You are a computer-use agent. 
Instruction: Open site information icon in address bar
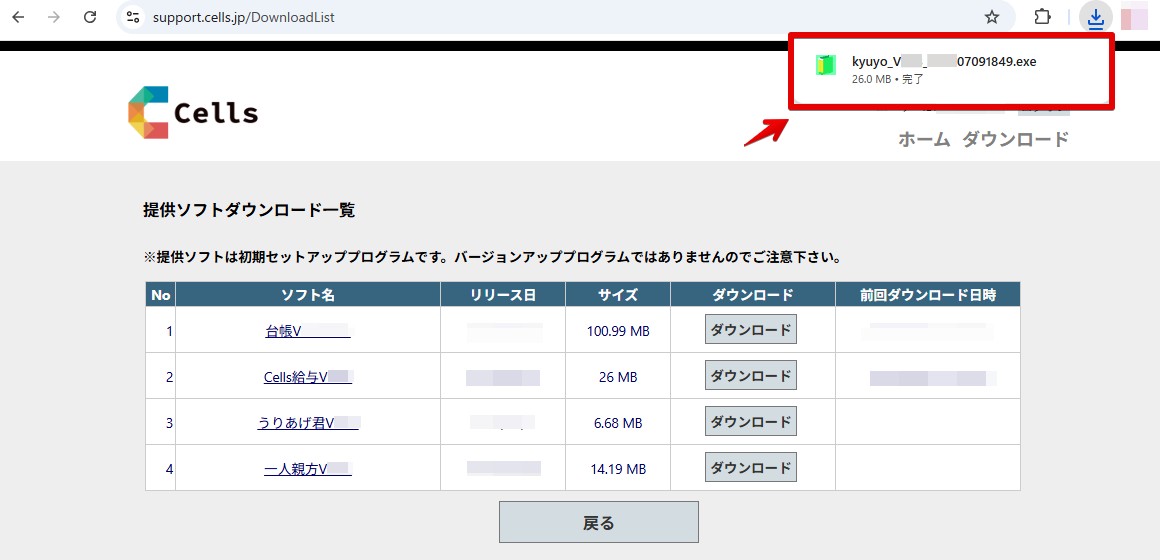pos(133,17)
